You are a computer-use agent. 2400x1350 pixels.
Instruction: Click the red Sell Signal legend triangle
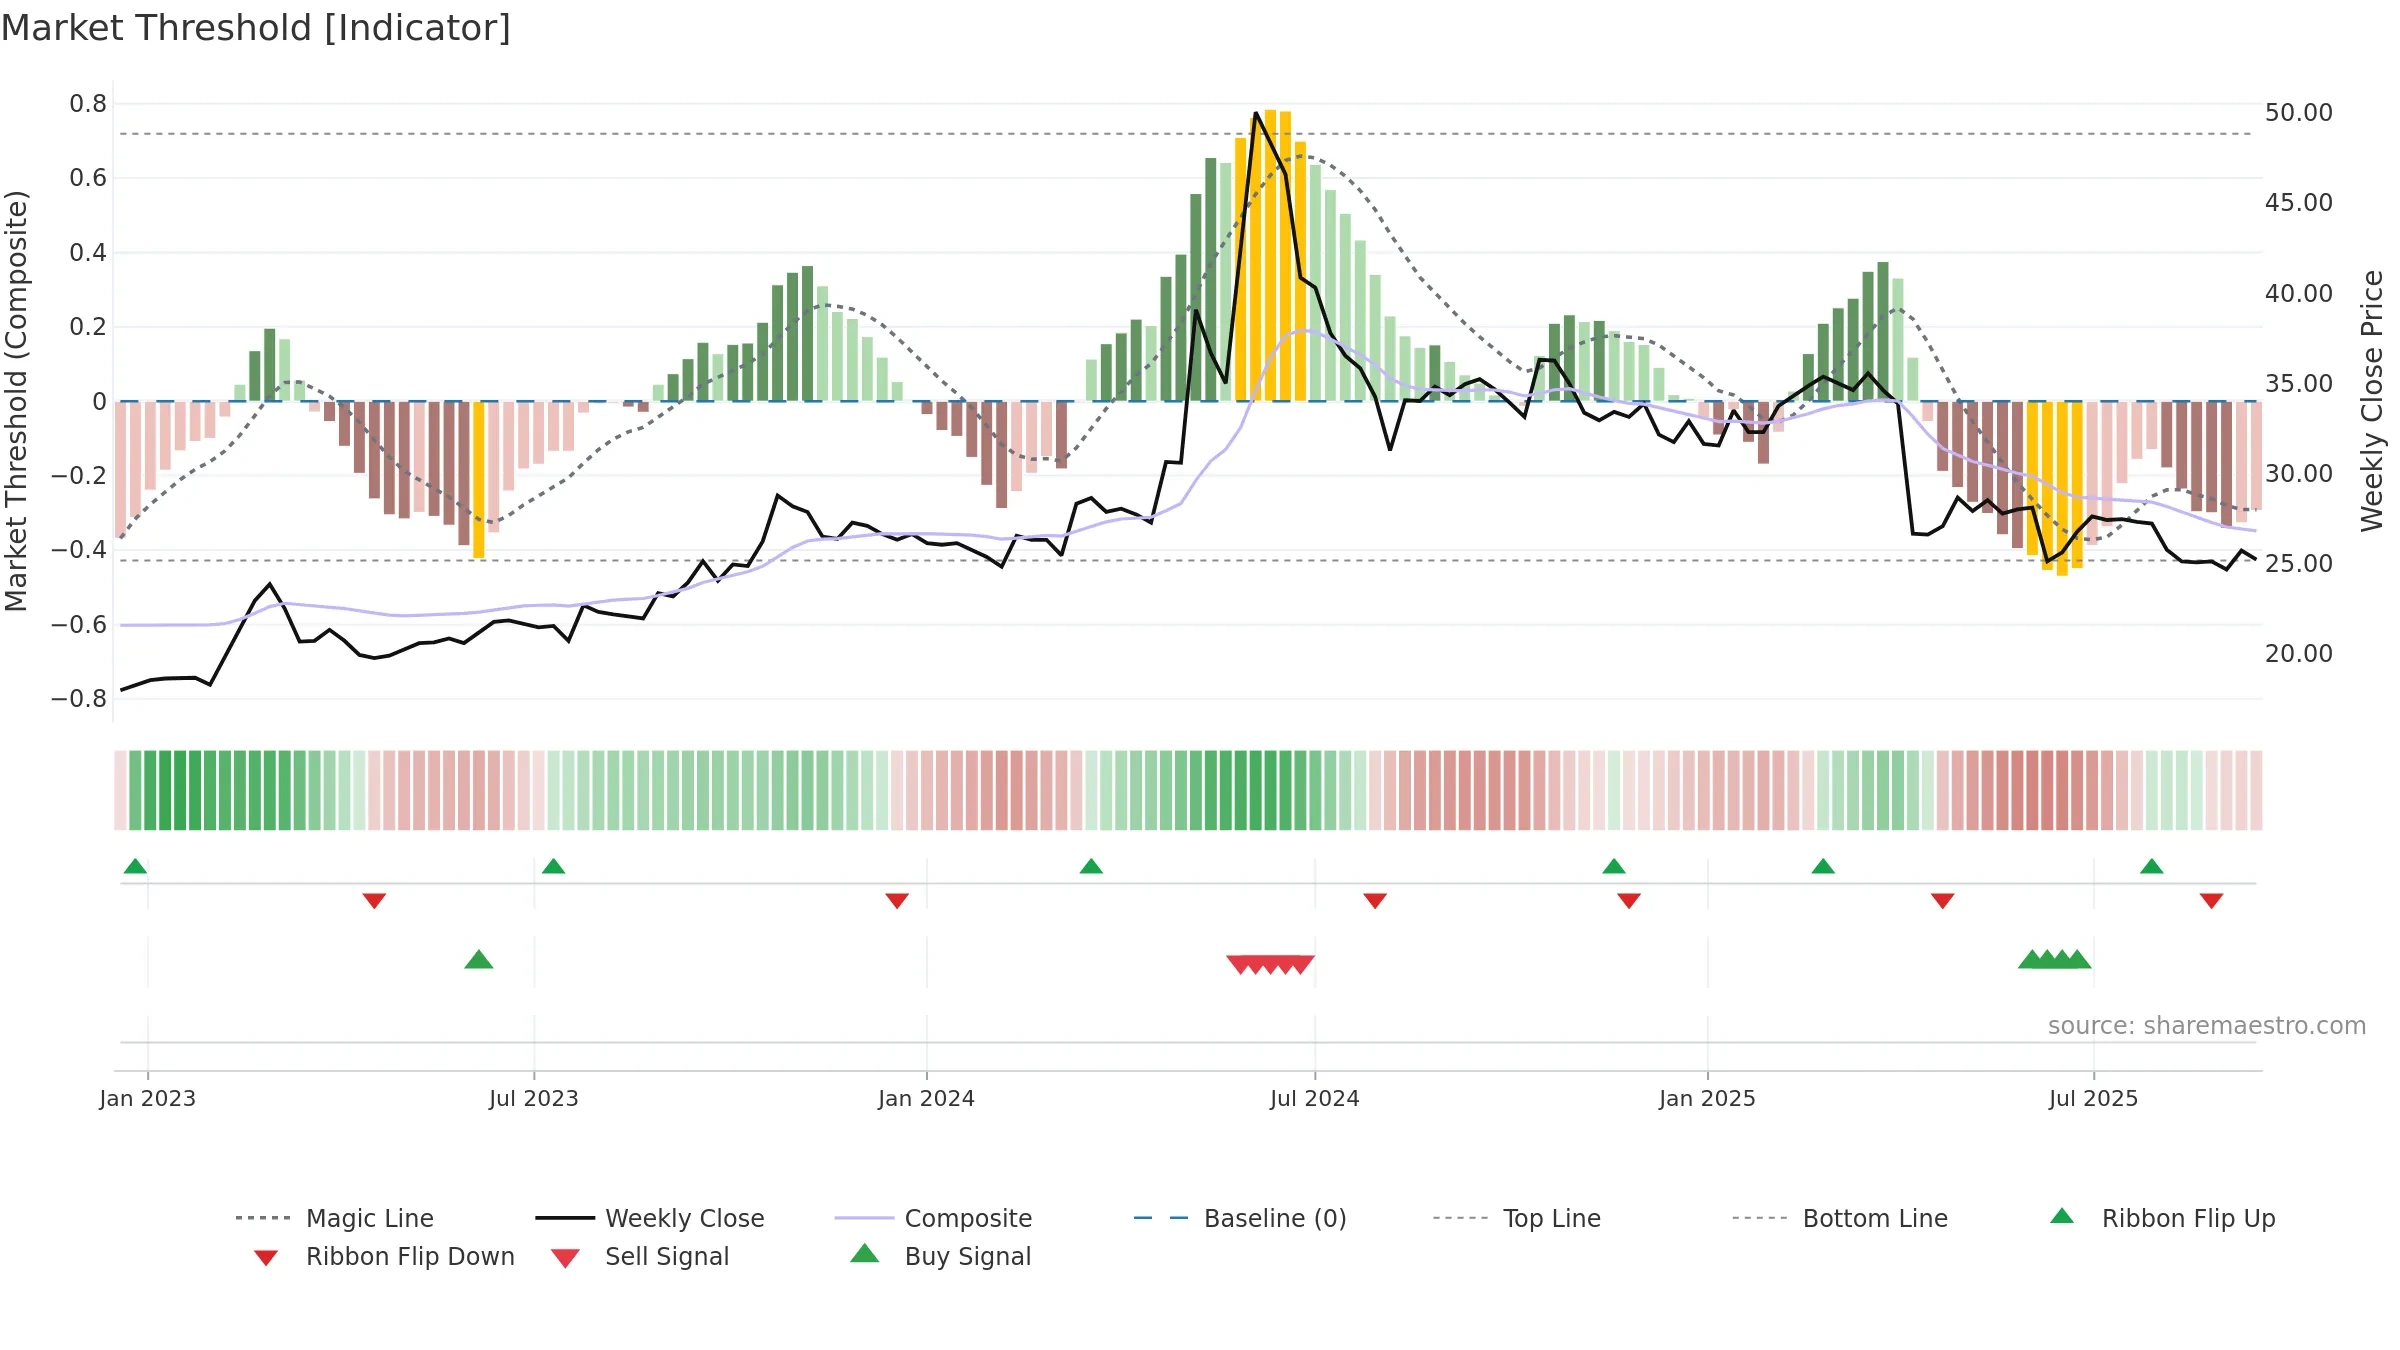pos(565,1258)
